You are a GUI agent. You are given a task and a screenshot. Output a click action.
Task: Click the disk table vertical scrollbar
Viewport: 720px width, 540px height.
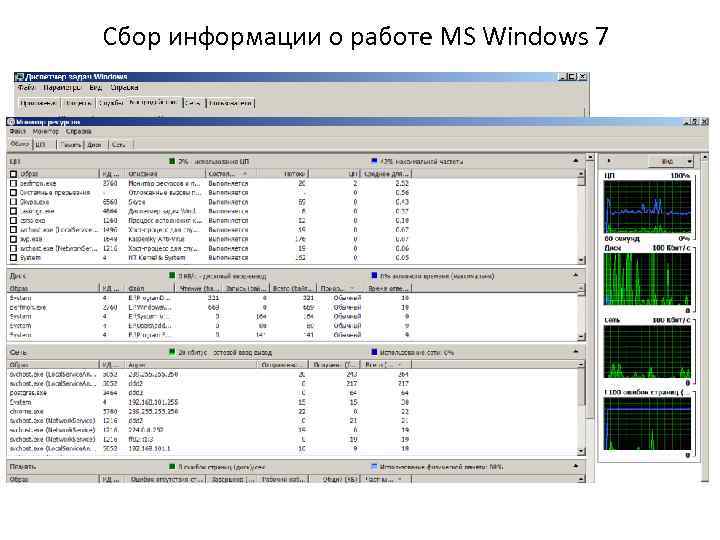coord(581,312)
